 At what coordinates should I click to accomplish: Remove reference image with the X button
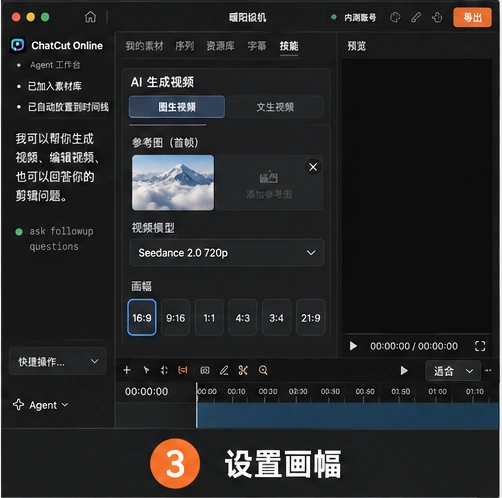tap(313, 167)
